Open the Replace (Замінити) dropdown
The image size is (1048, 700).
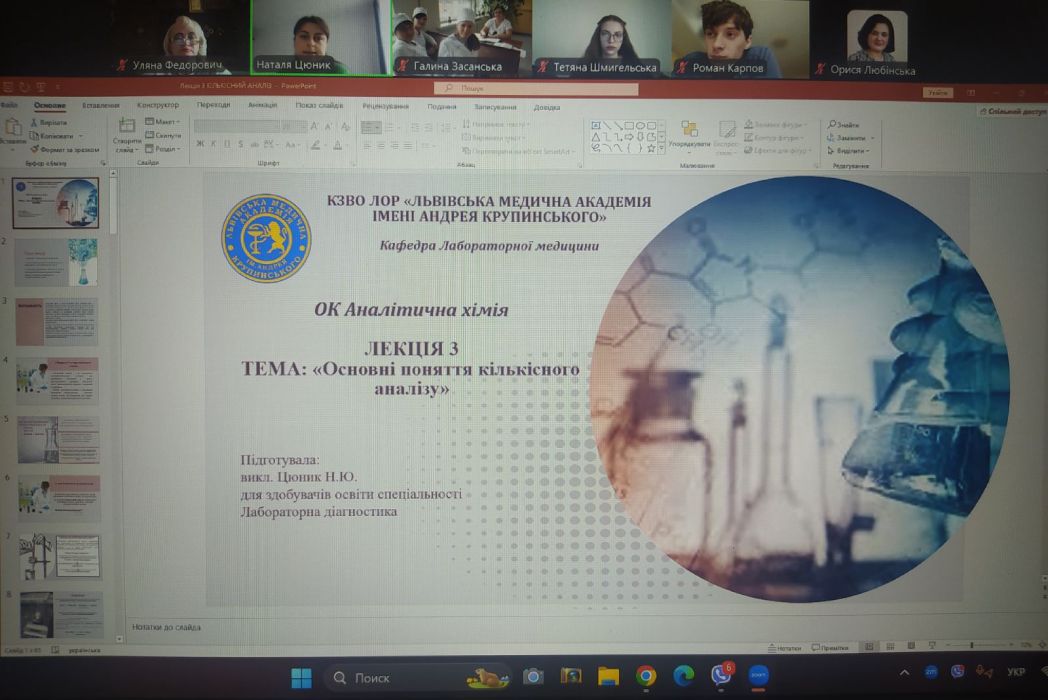(850, 137)
